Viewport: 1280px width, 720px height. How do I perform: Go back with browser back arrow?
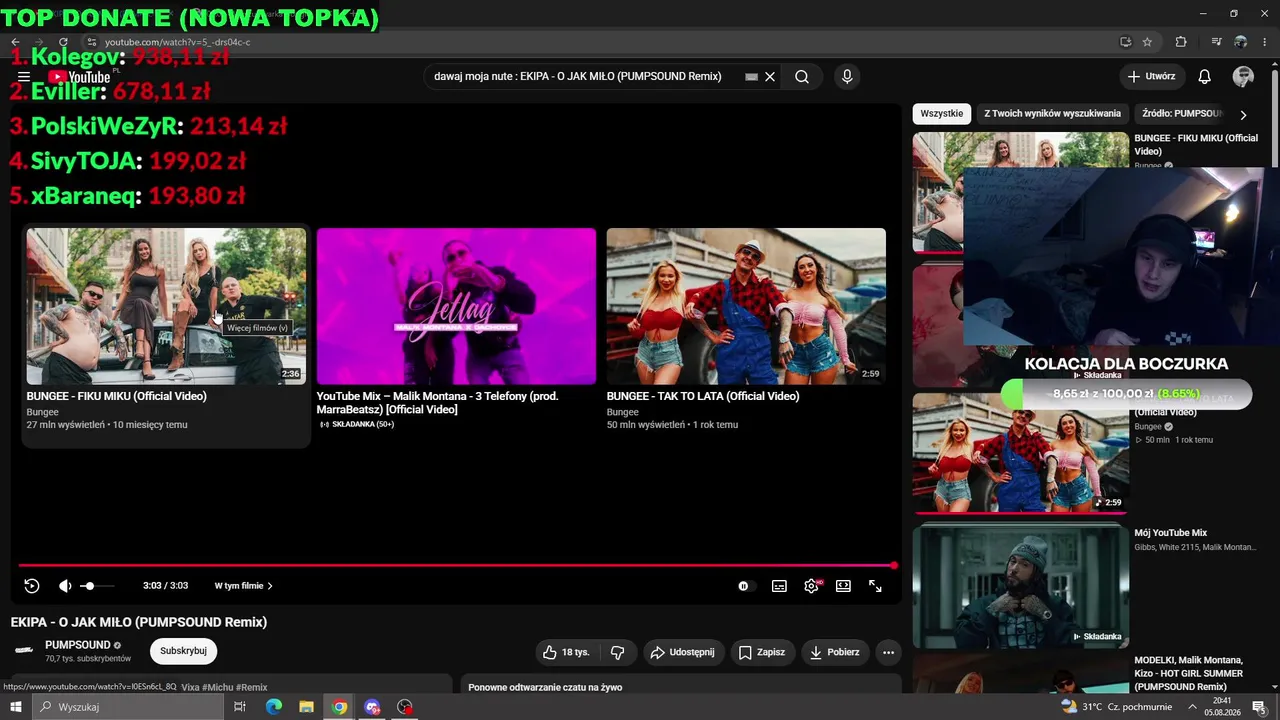[15, 42]
